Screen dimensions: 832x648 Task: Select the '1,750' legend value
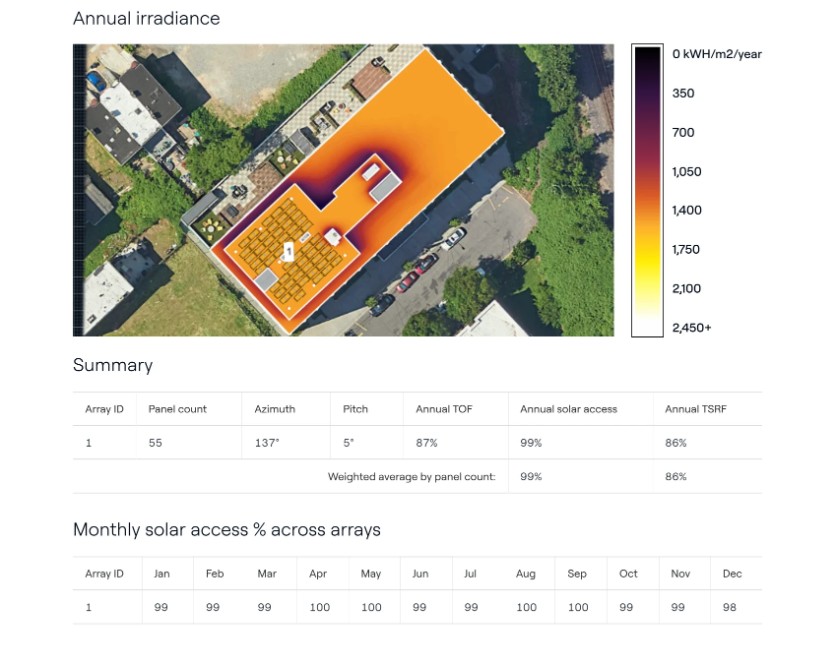(x=686, y=249)
